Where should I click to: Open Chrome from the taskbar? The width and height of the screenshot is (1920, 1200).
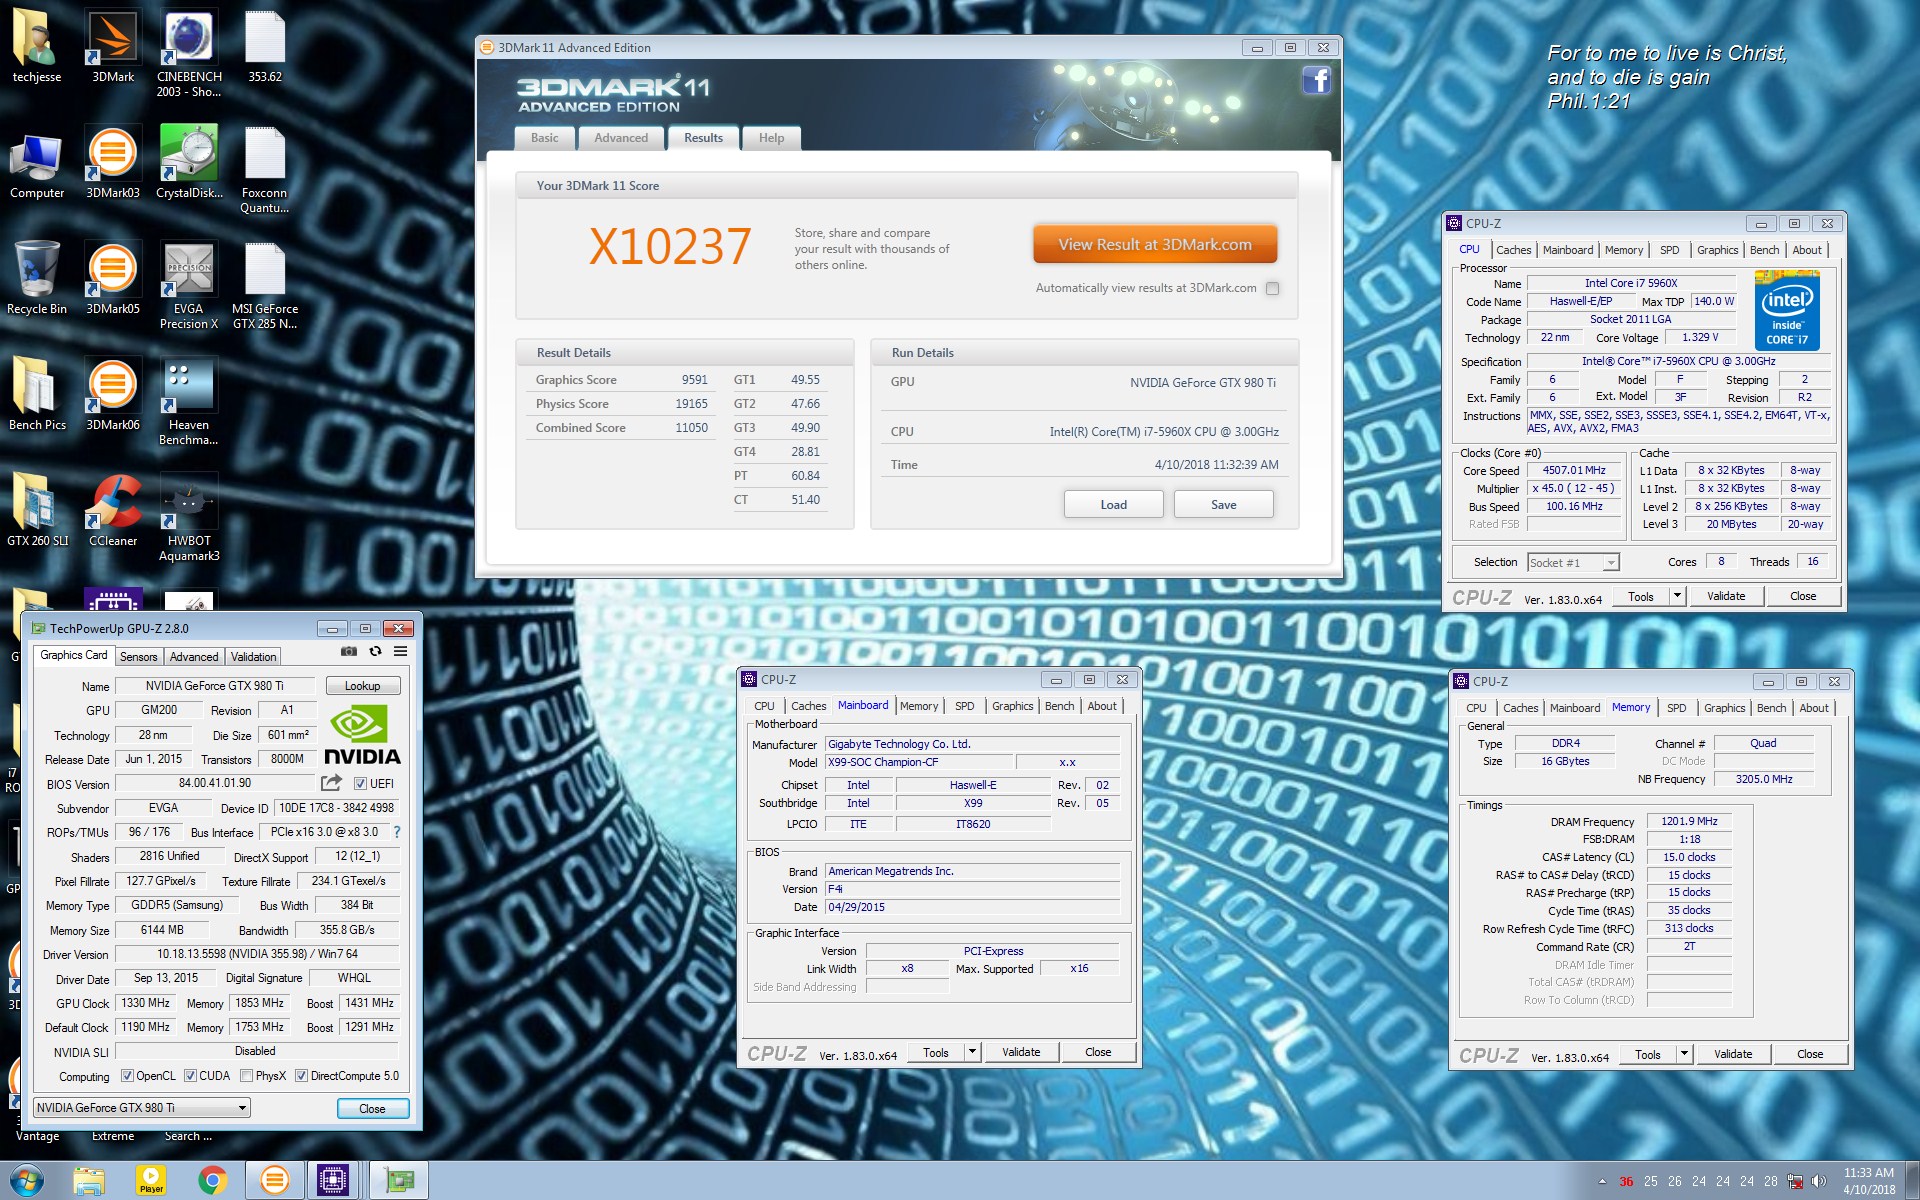coord(212,1181)
